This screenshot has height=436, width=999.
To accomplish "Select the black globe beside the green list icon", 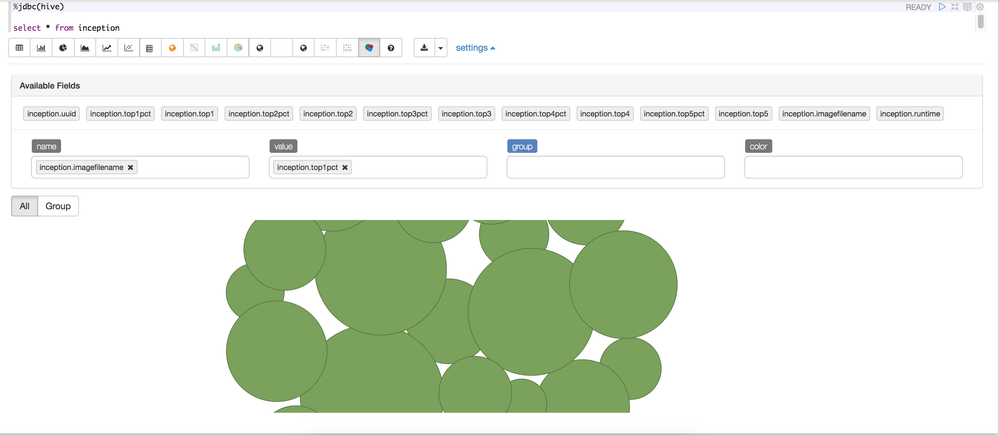I will [304, 48].
